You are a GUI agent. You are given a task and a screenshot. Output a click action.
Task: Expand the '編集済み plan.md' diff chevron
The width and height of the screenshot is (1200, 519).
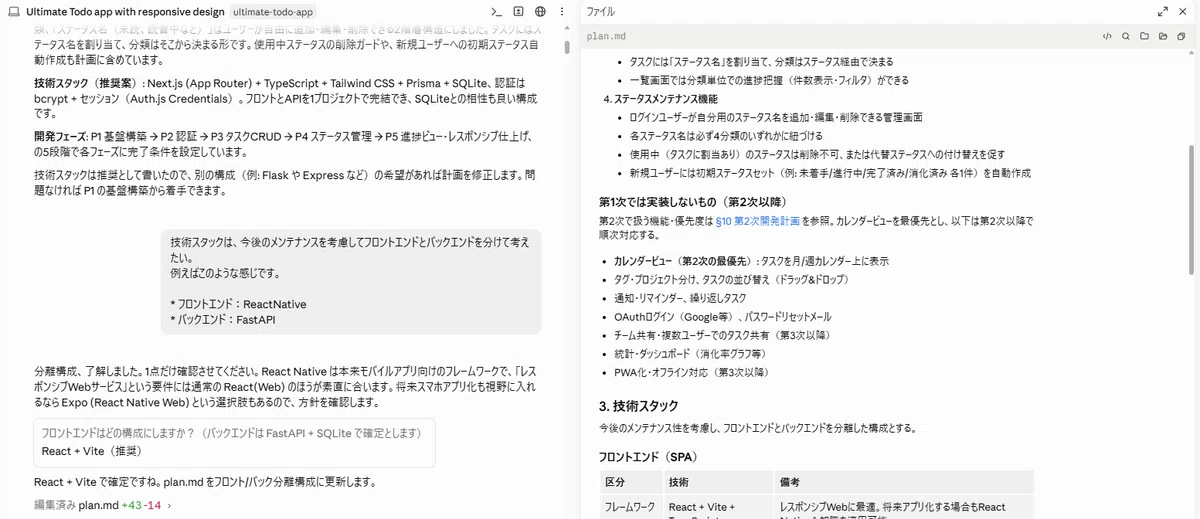[x=169, y=506]
